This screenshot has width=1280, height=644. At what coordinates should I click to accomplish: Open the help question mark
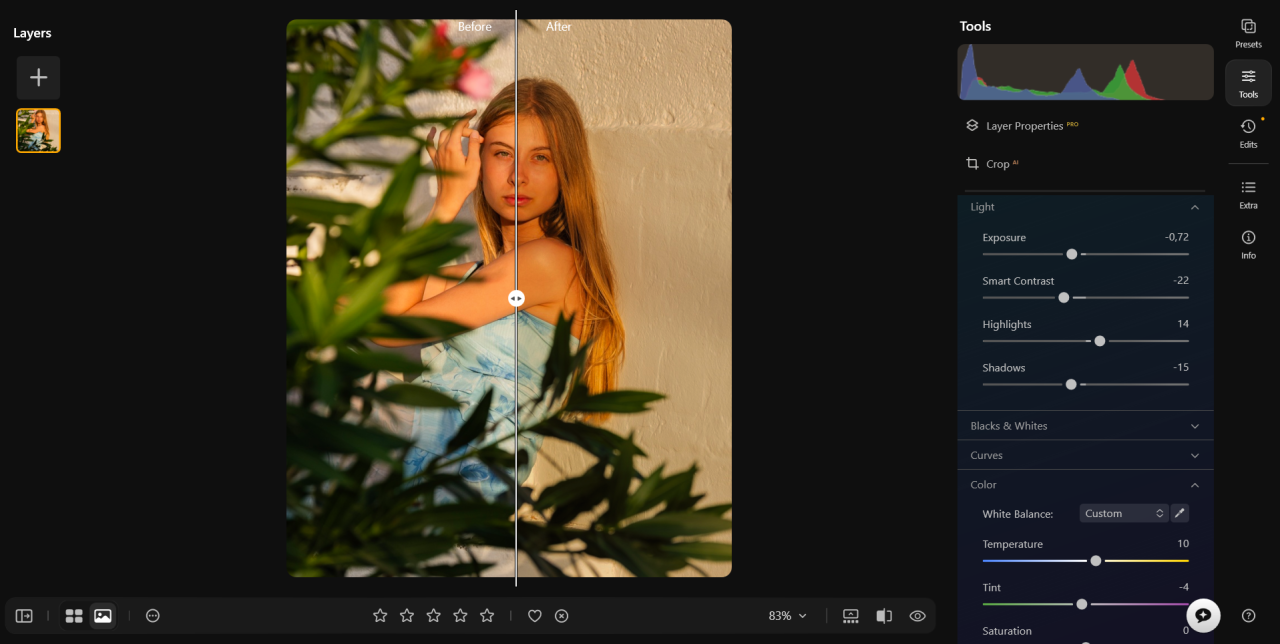coord(1248,616)
